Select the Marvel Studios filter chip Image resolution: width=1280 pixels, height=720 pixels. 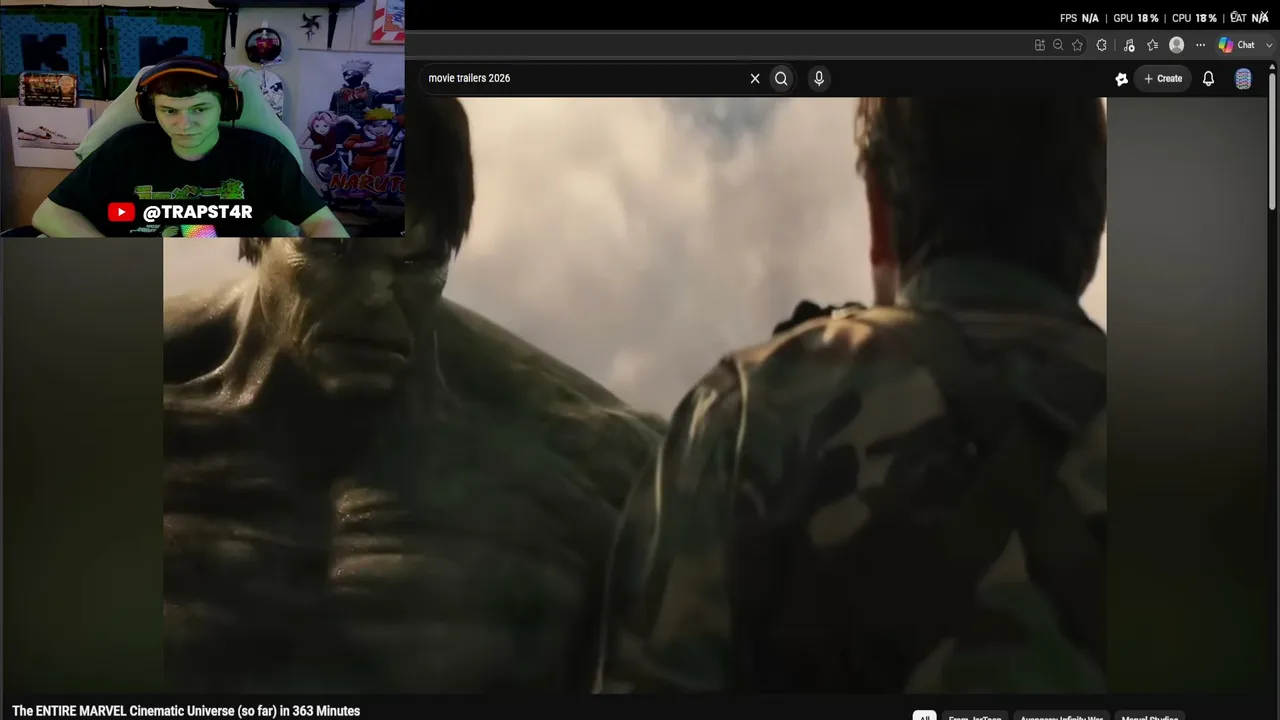click(1149, 717)
